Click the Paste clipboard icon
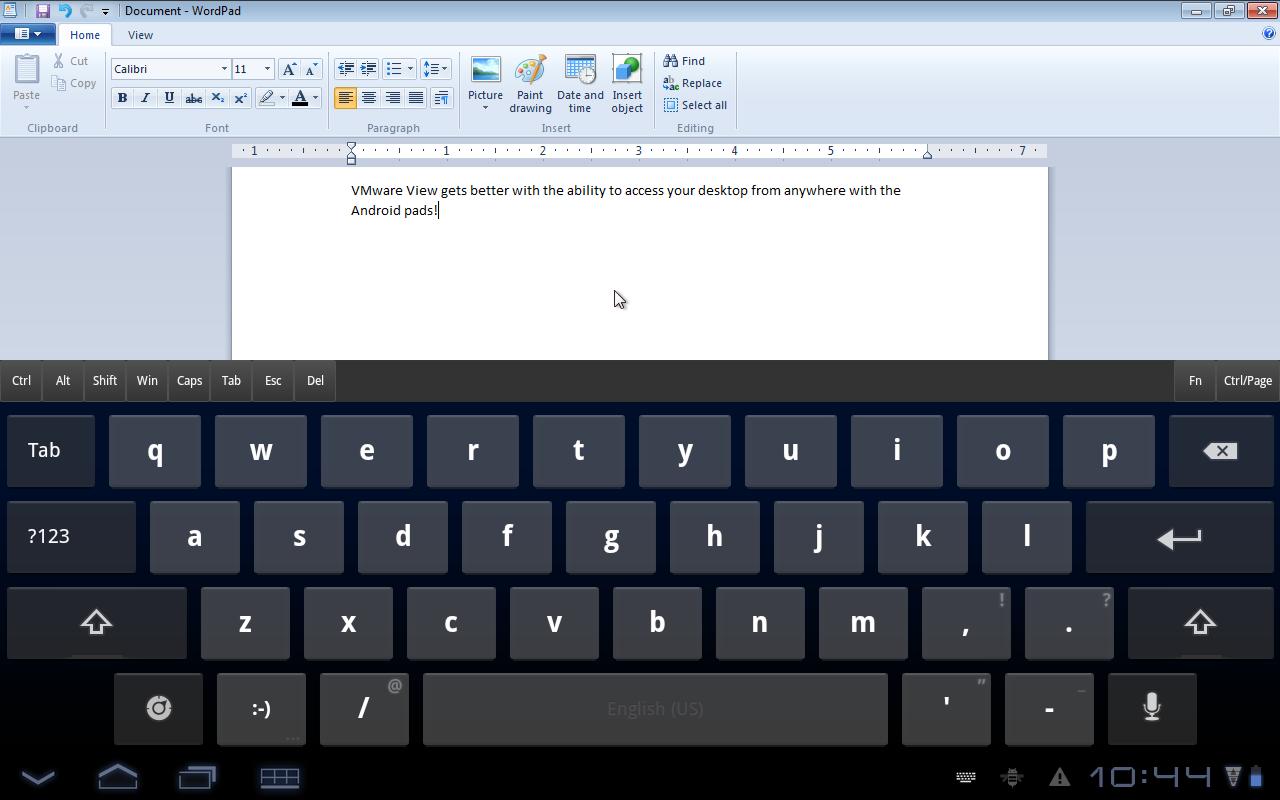This screenshot has width=1280, height=800. (x=27, y=70)
